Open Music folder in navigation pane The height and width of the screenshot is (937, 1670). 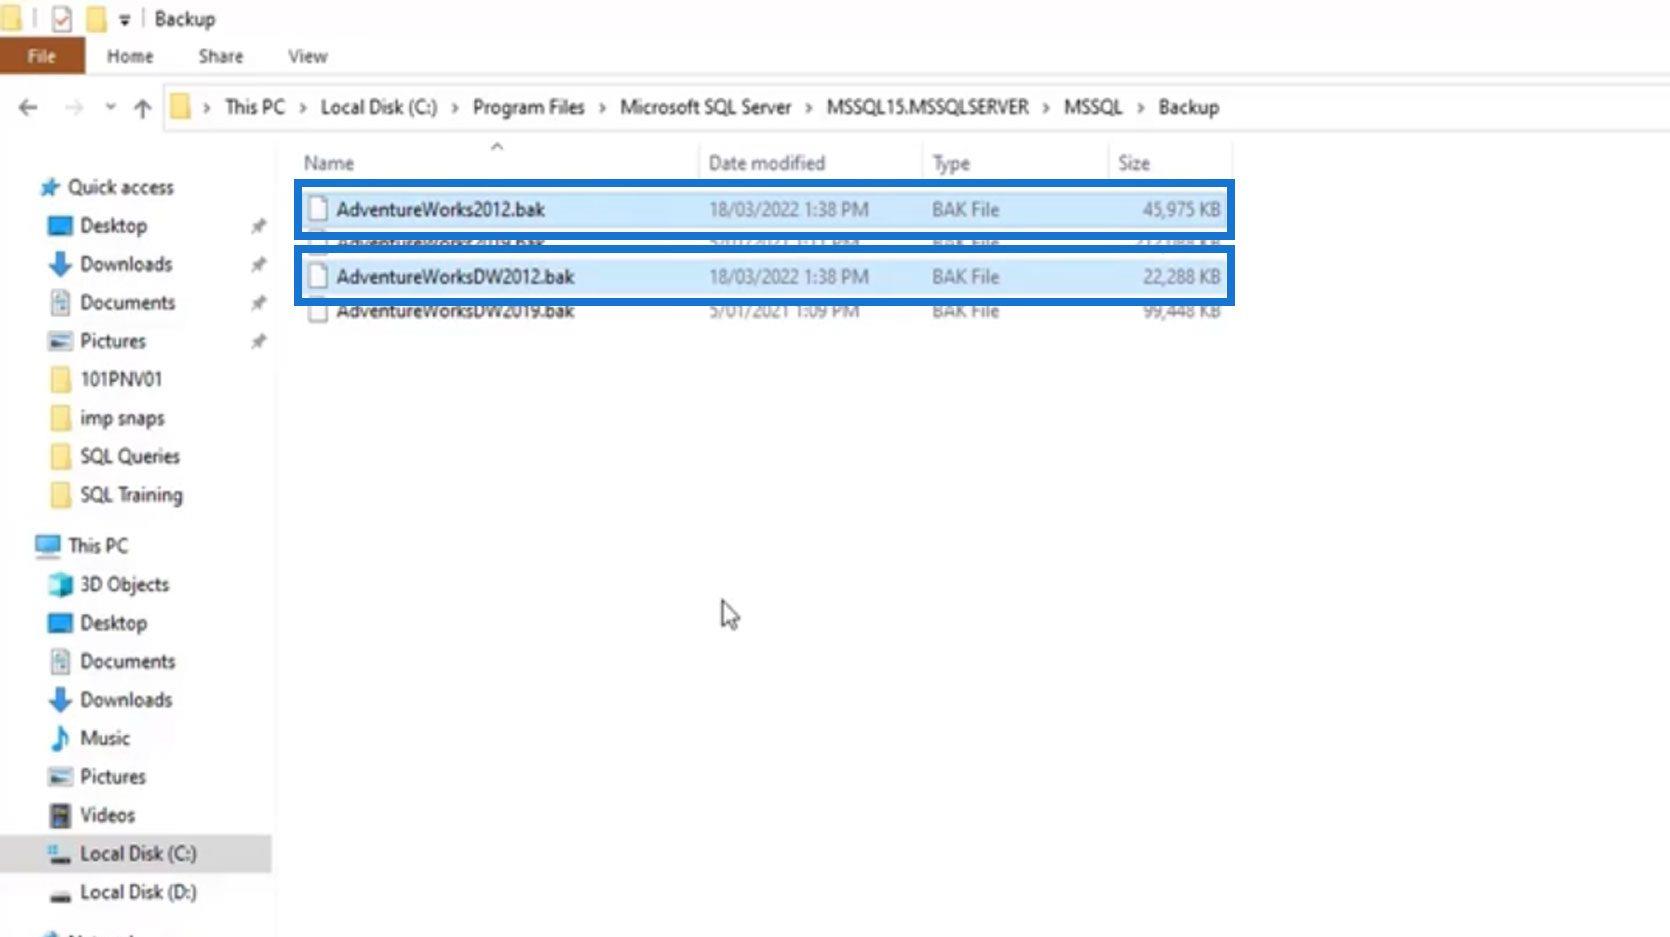coord(105,738)
